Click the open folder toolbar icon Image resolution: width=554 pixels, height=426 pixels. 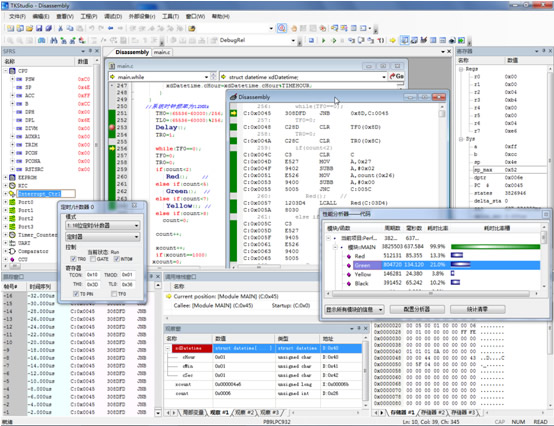point(30,28)
